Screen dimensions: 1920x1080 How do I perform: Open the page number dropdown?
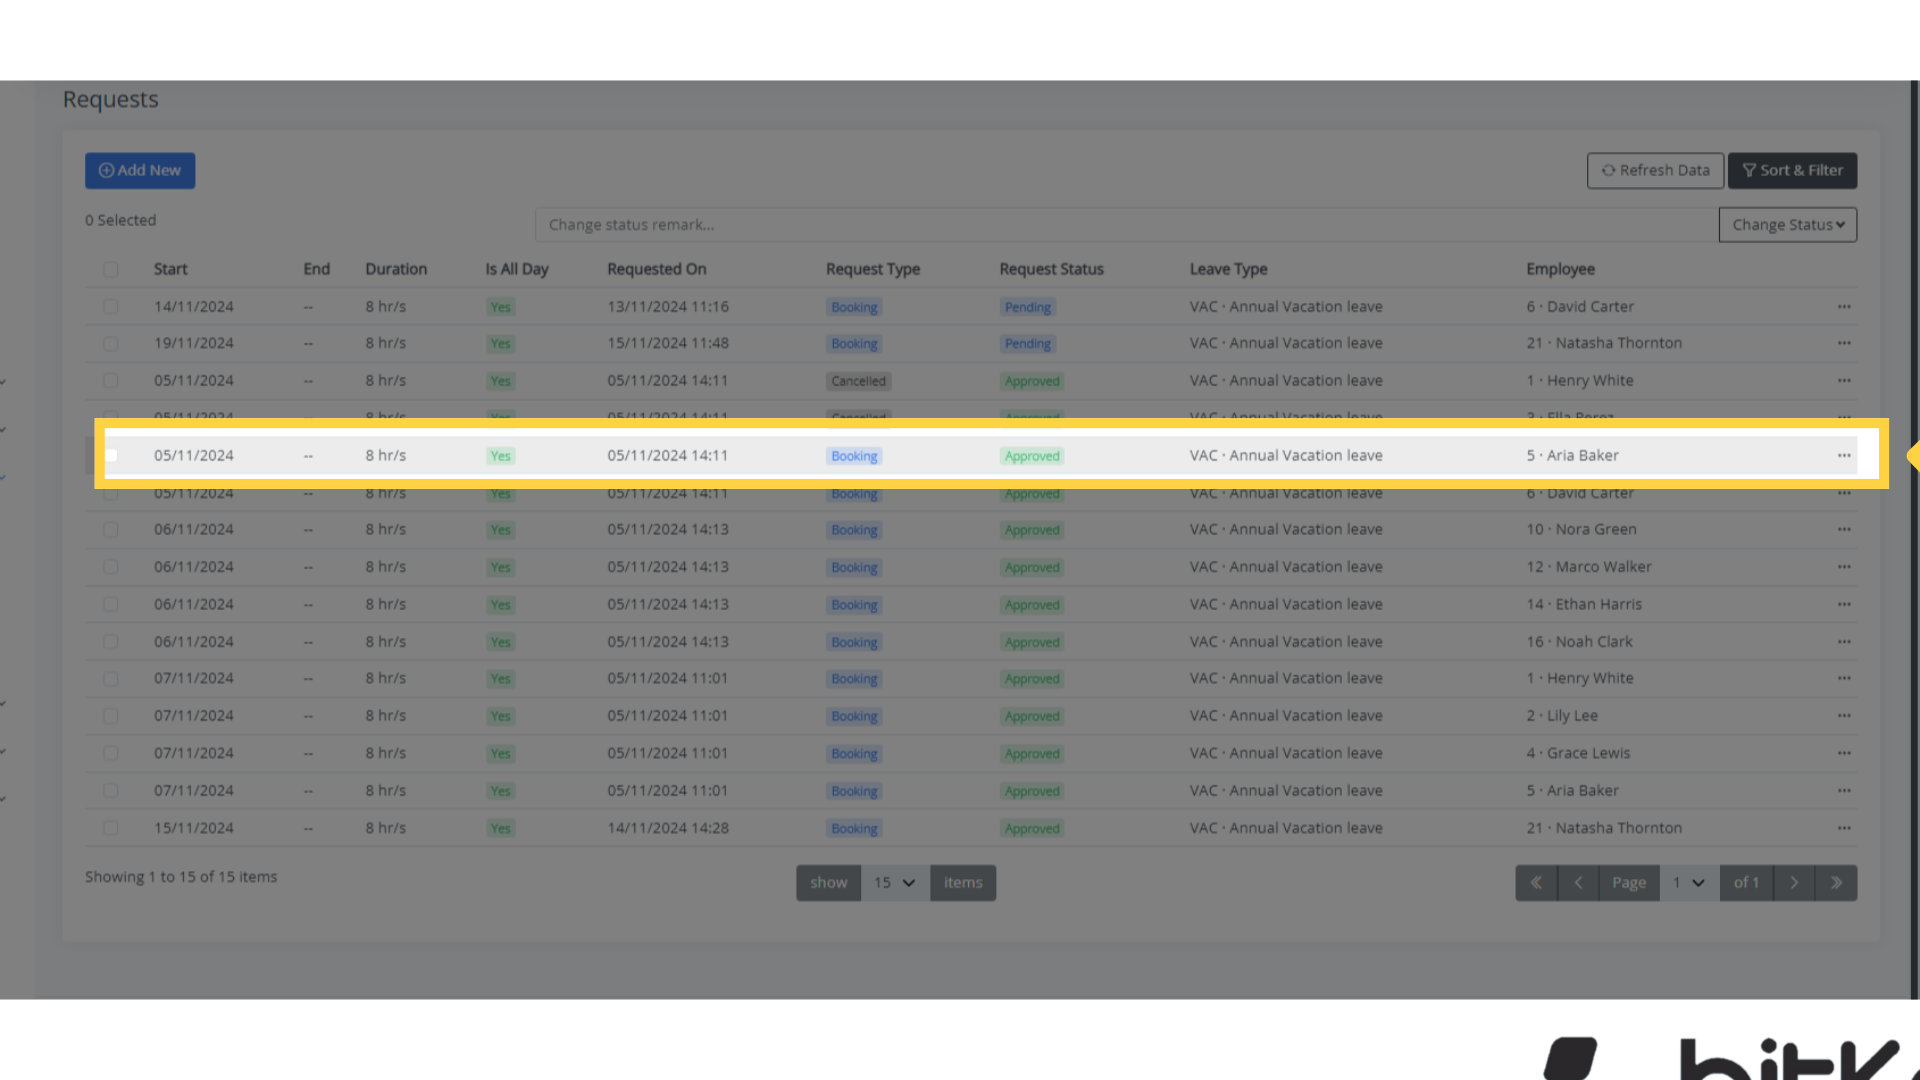tap(1688, 882)
